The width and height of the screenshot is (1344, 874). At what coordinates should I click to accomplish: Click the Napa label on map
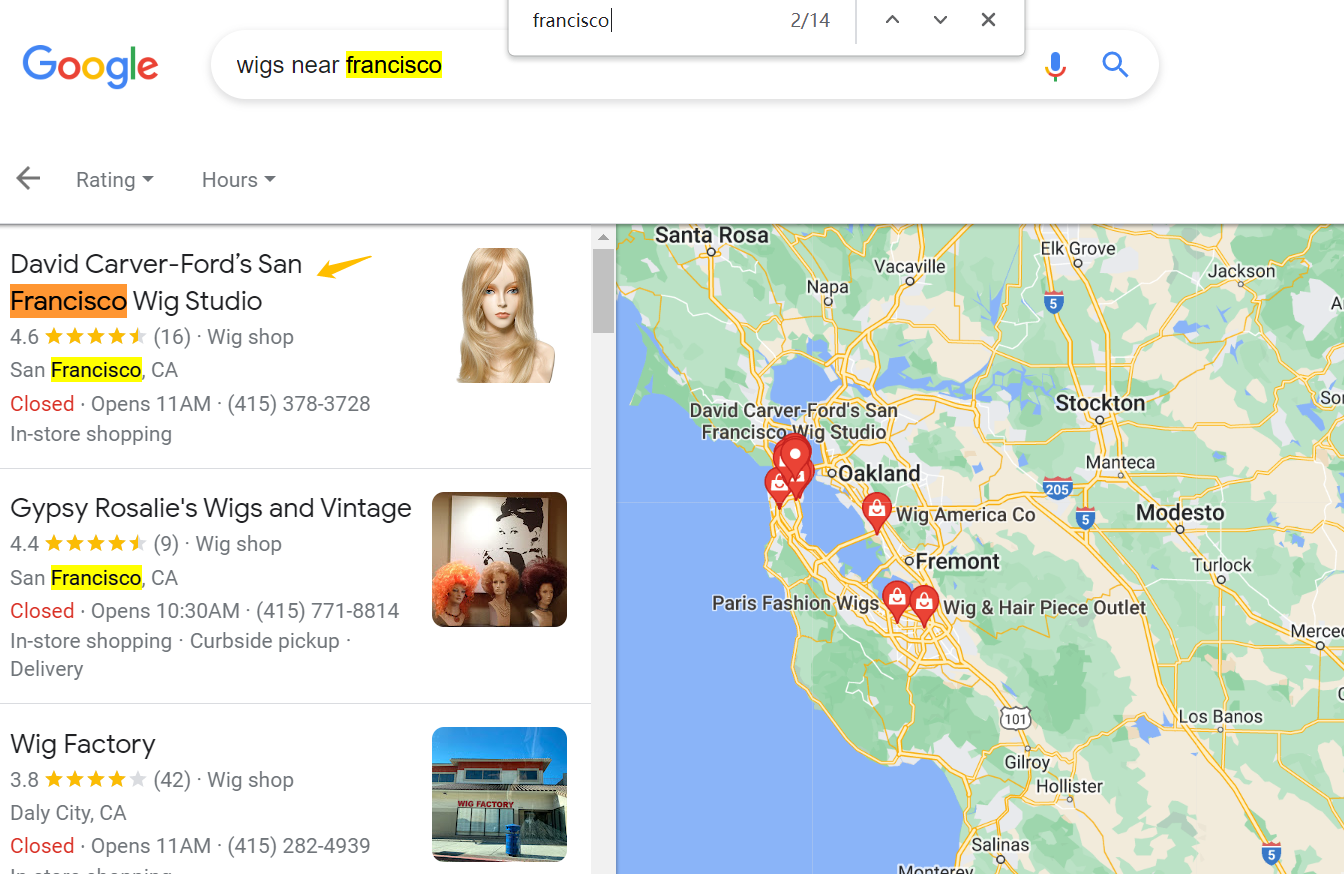pos(827,287)
